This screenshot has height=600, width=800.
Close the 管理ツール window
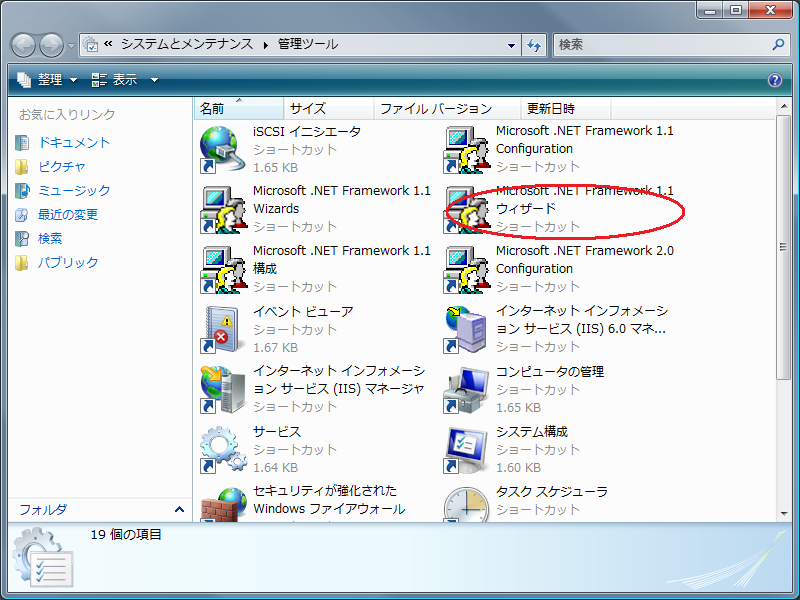pos(770,10)
